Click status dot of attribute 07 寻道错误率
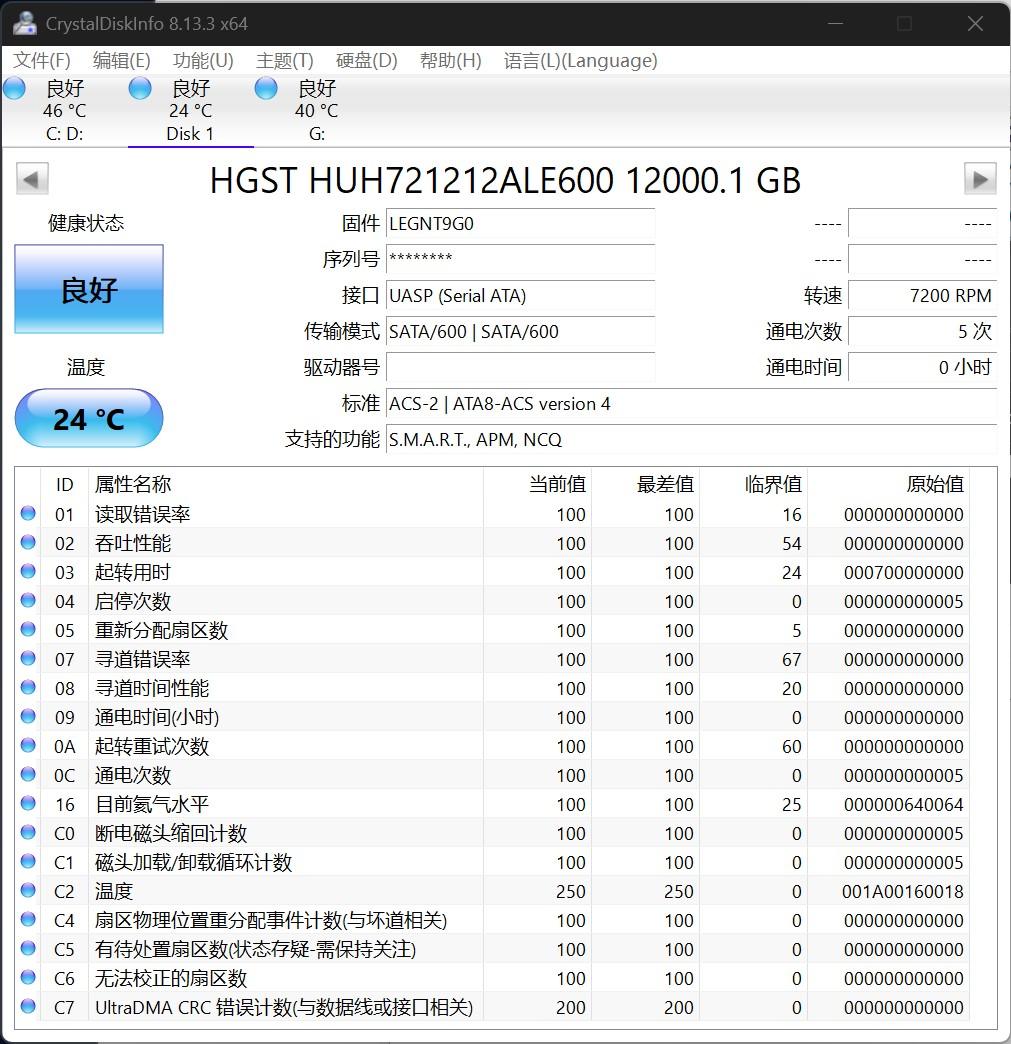 28,658
